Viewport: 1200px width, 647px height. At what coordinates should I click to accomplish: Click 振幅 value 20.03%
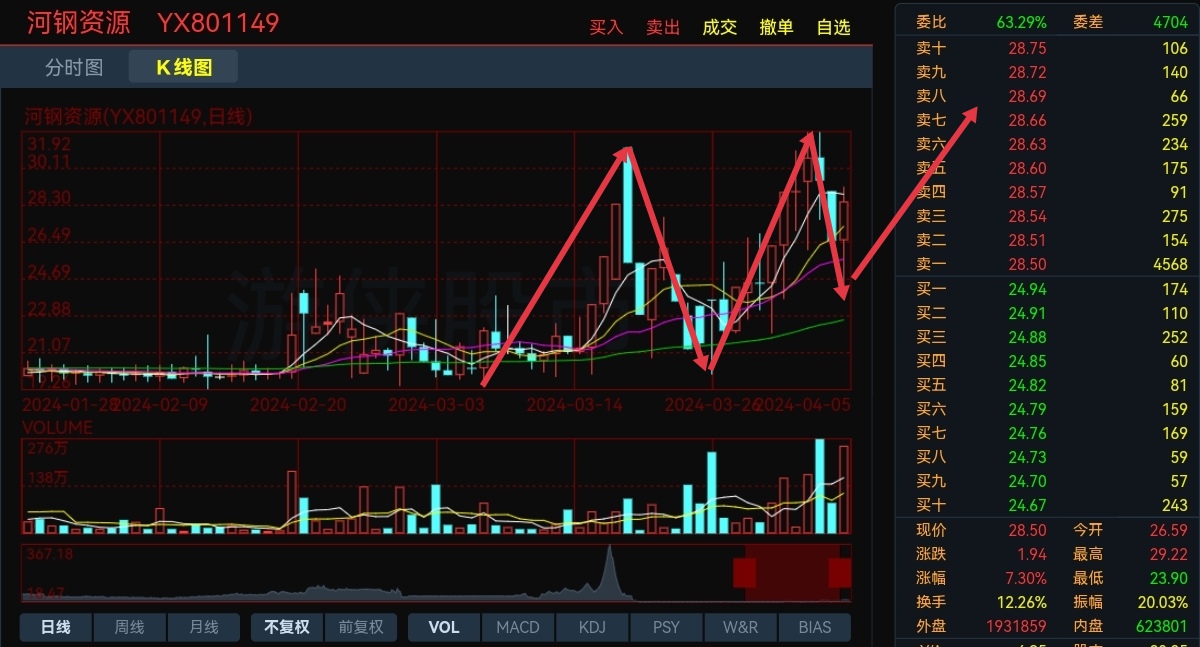tap(1163, 602)
